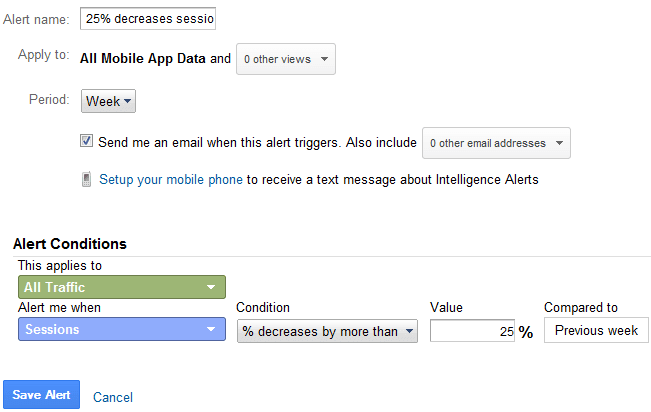Open the Period Week dropdown

108,101
